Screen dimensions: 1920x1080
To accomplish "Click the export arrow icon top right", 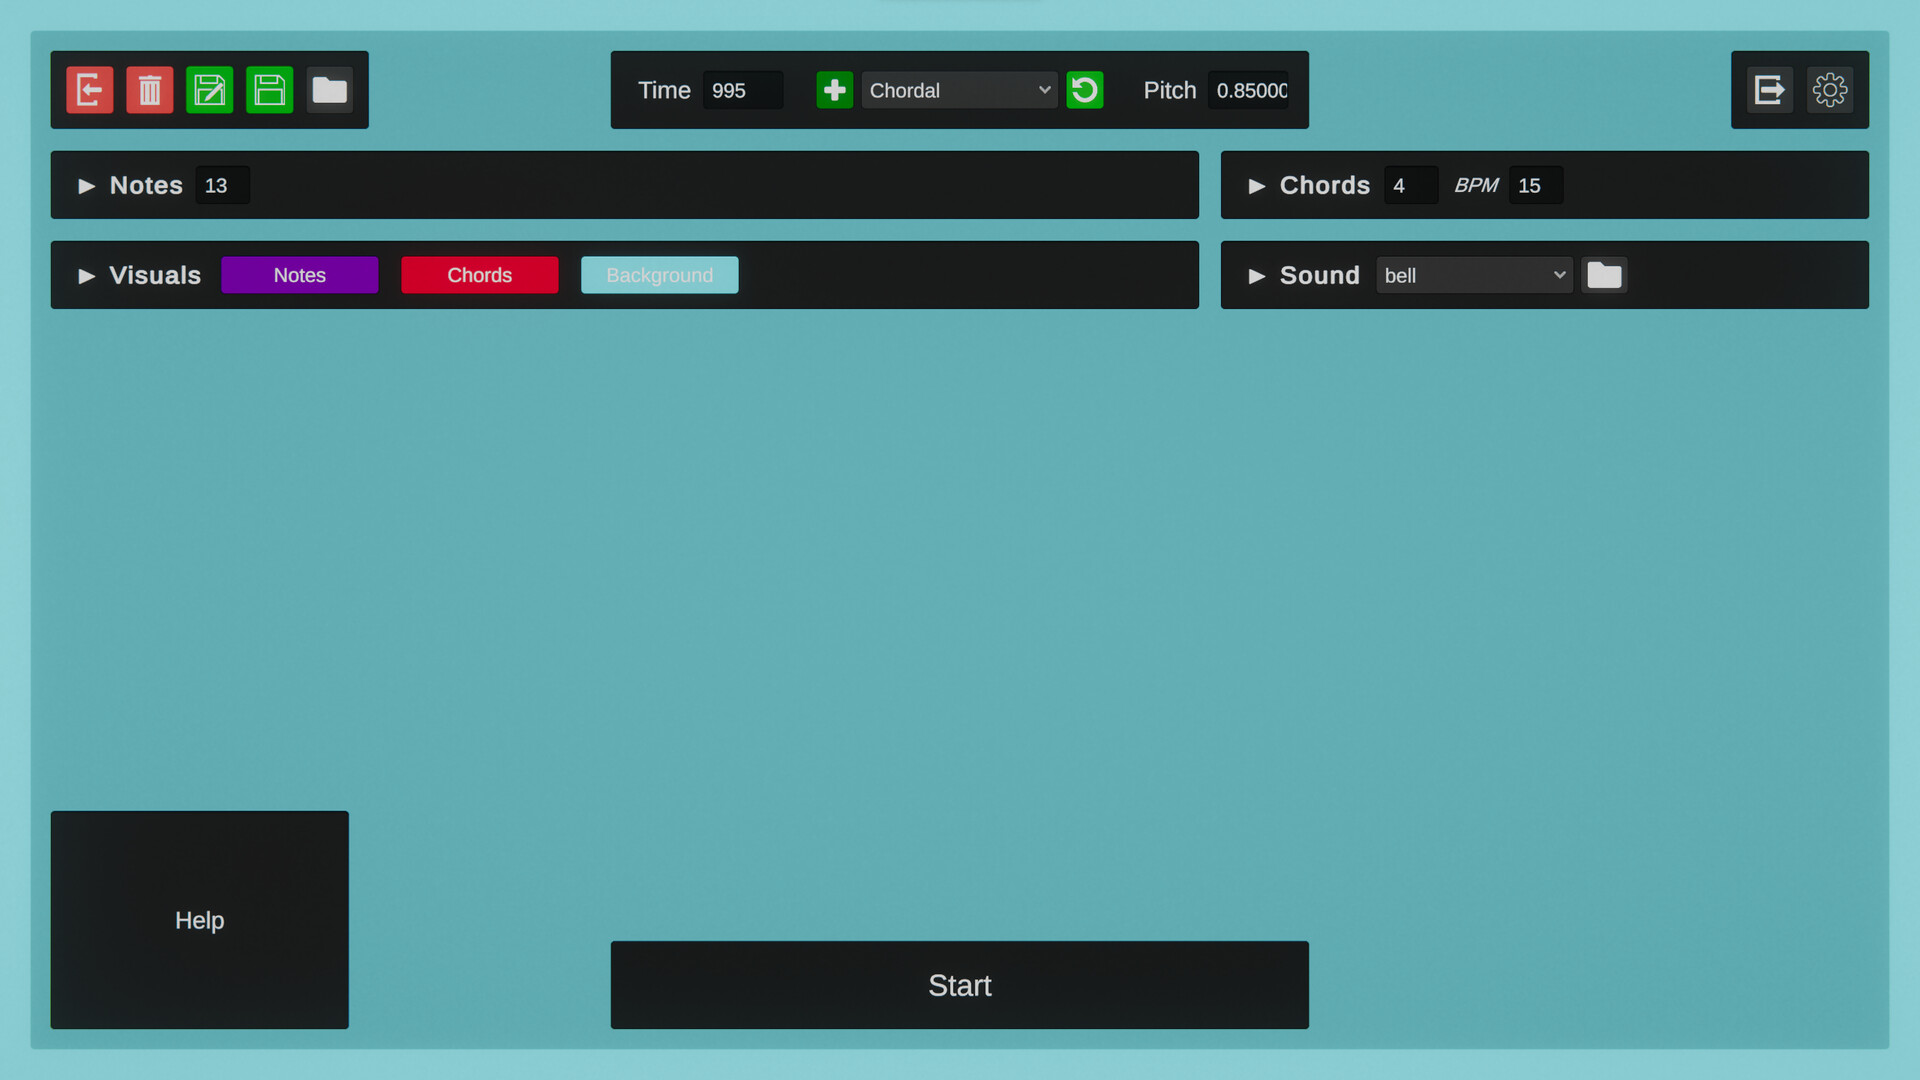I will tap(1769, 90).
